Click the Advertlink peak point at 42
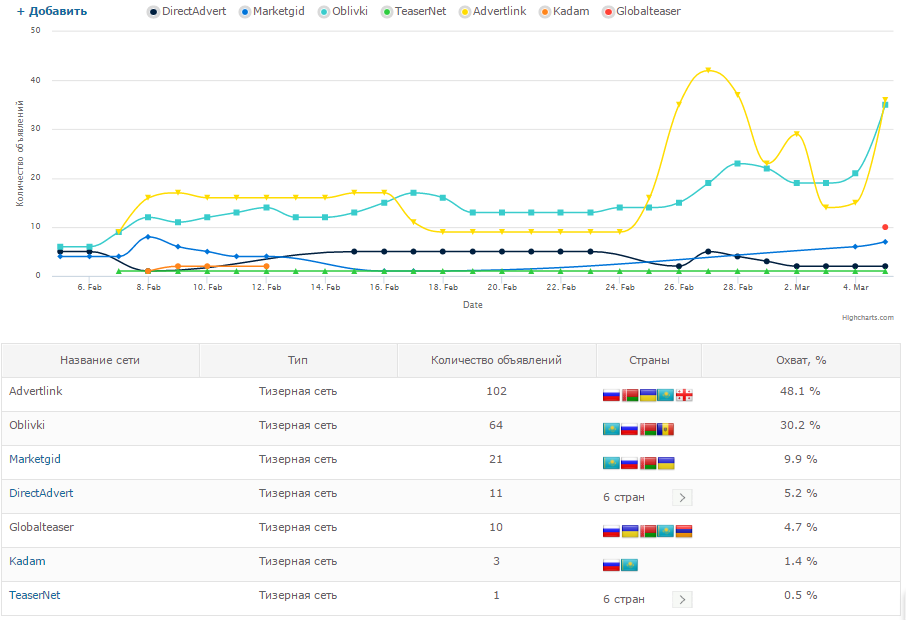Image resolution: width=906 pixels, height=620 pixels. pos(708,70)
